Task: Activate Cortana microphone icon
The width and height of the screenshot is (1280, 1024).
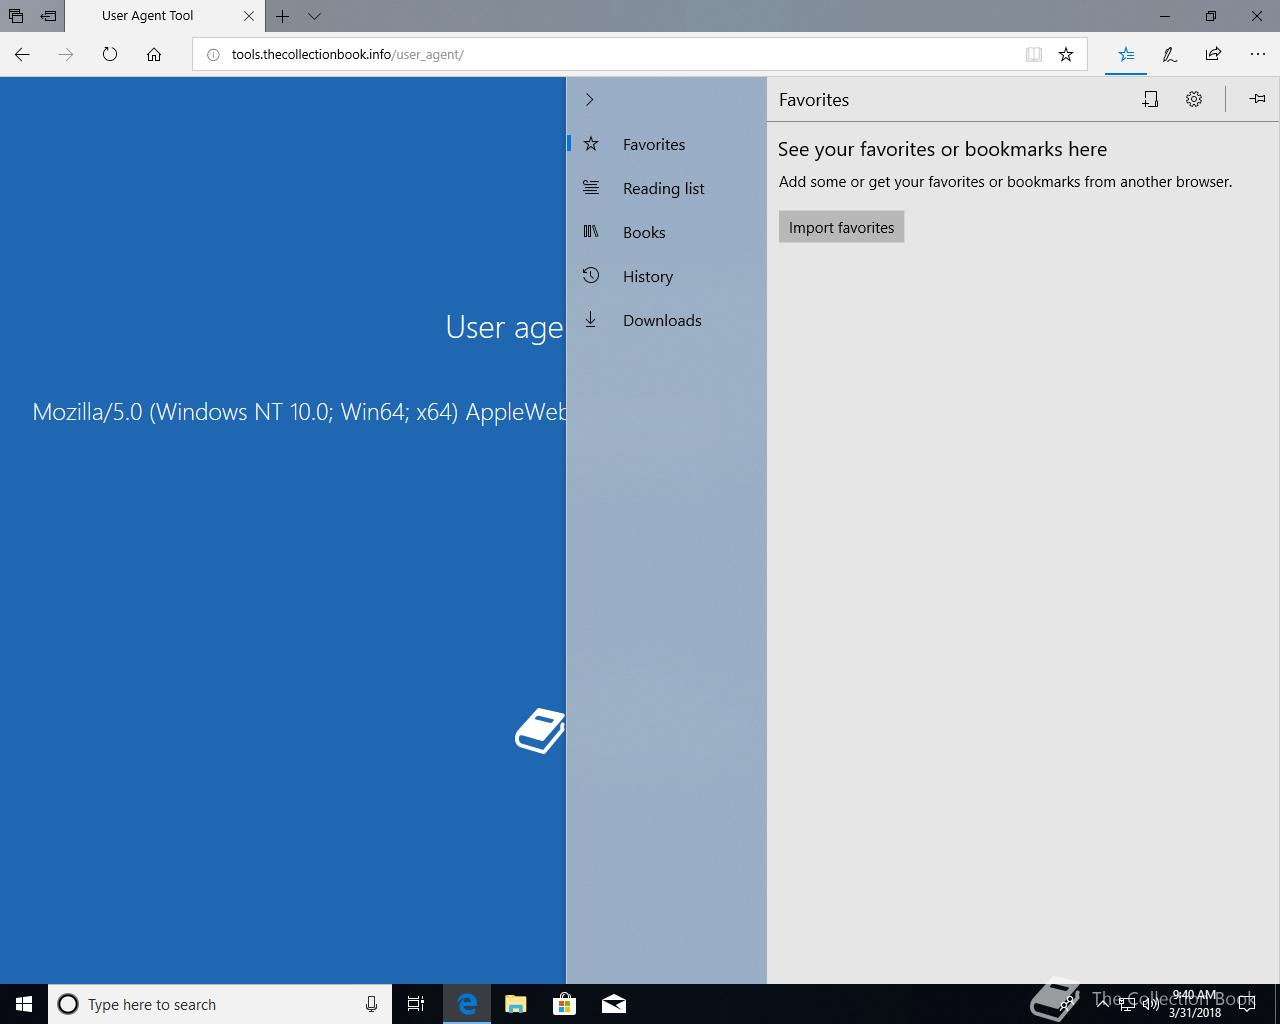Action: pyautogui.click(x=371, y=1004)
